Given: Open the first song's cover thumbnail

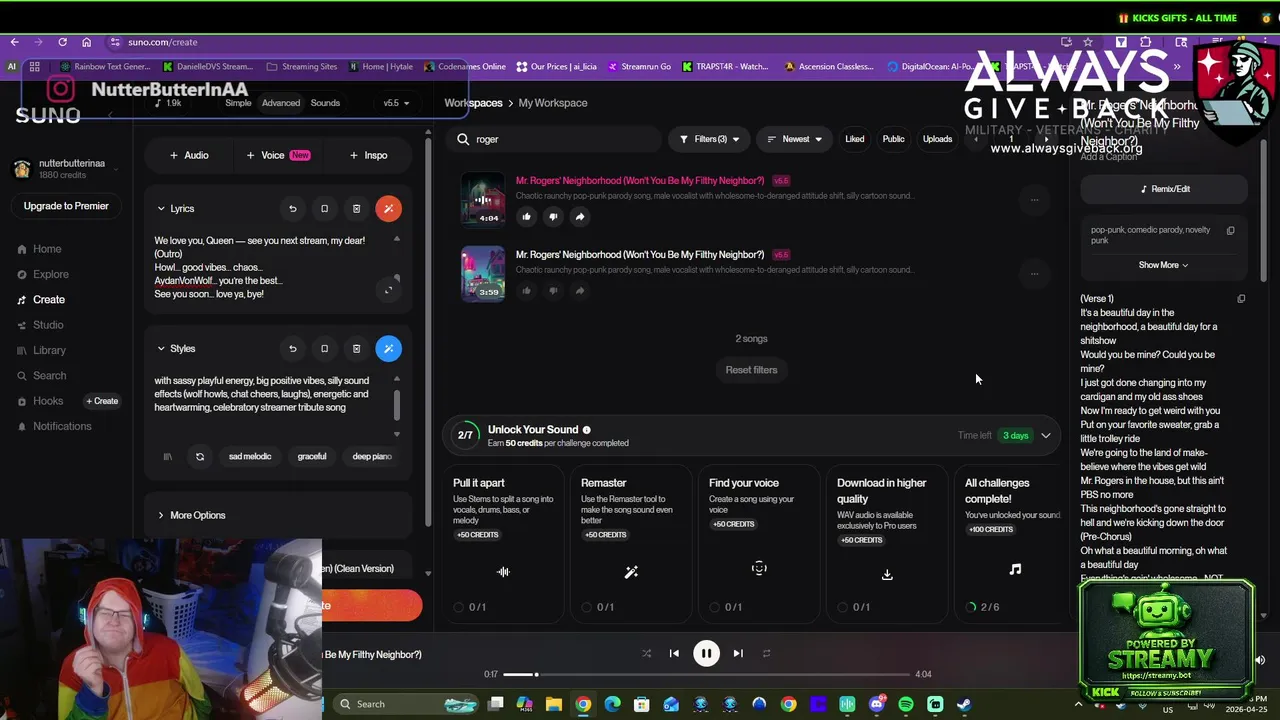Looking at the screenshot, I should click(483, 199).
